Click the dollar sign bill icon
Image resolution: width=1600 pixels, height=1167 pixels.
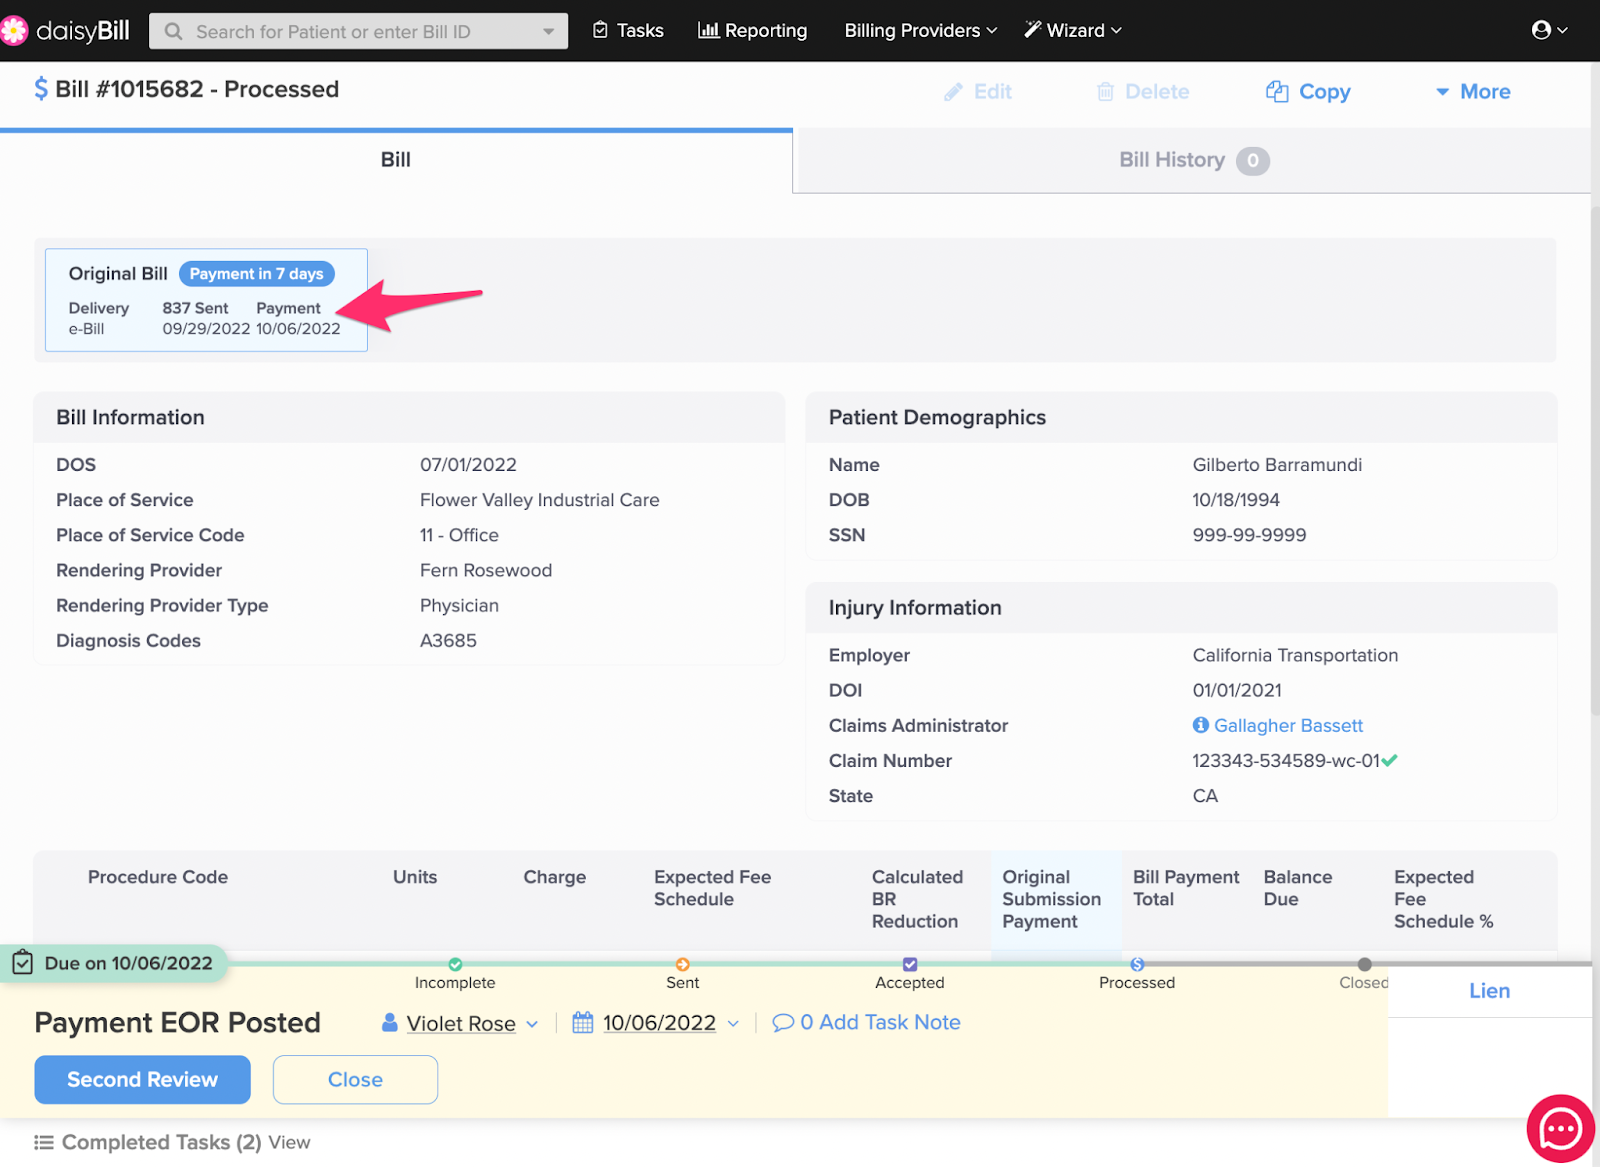41,89
